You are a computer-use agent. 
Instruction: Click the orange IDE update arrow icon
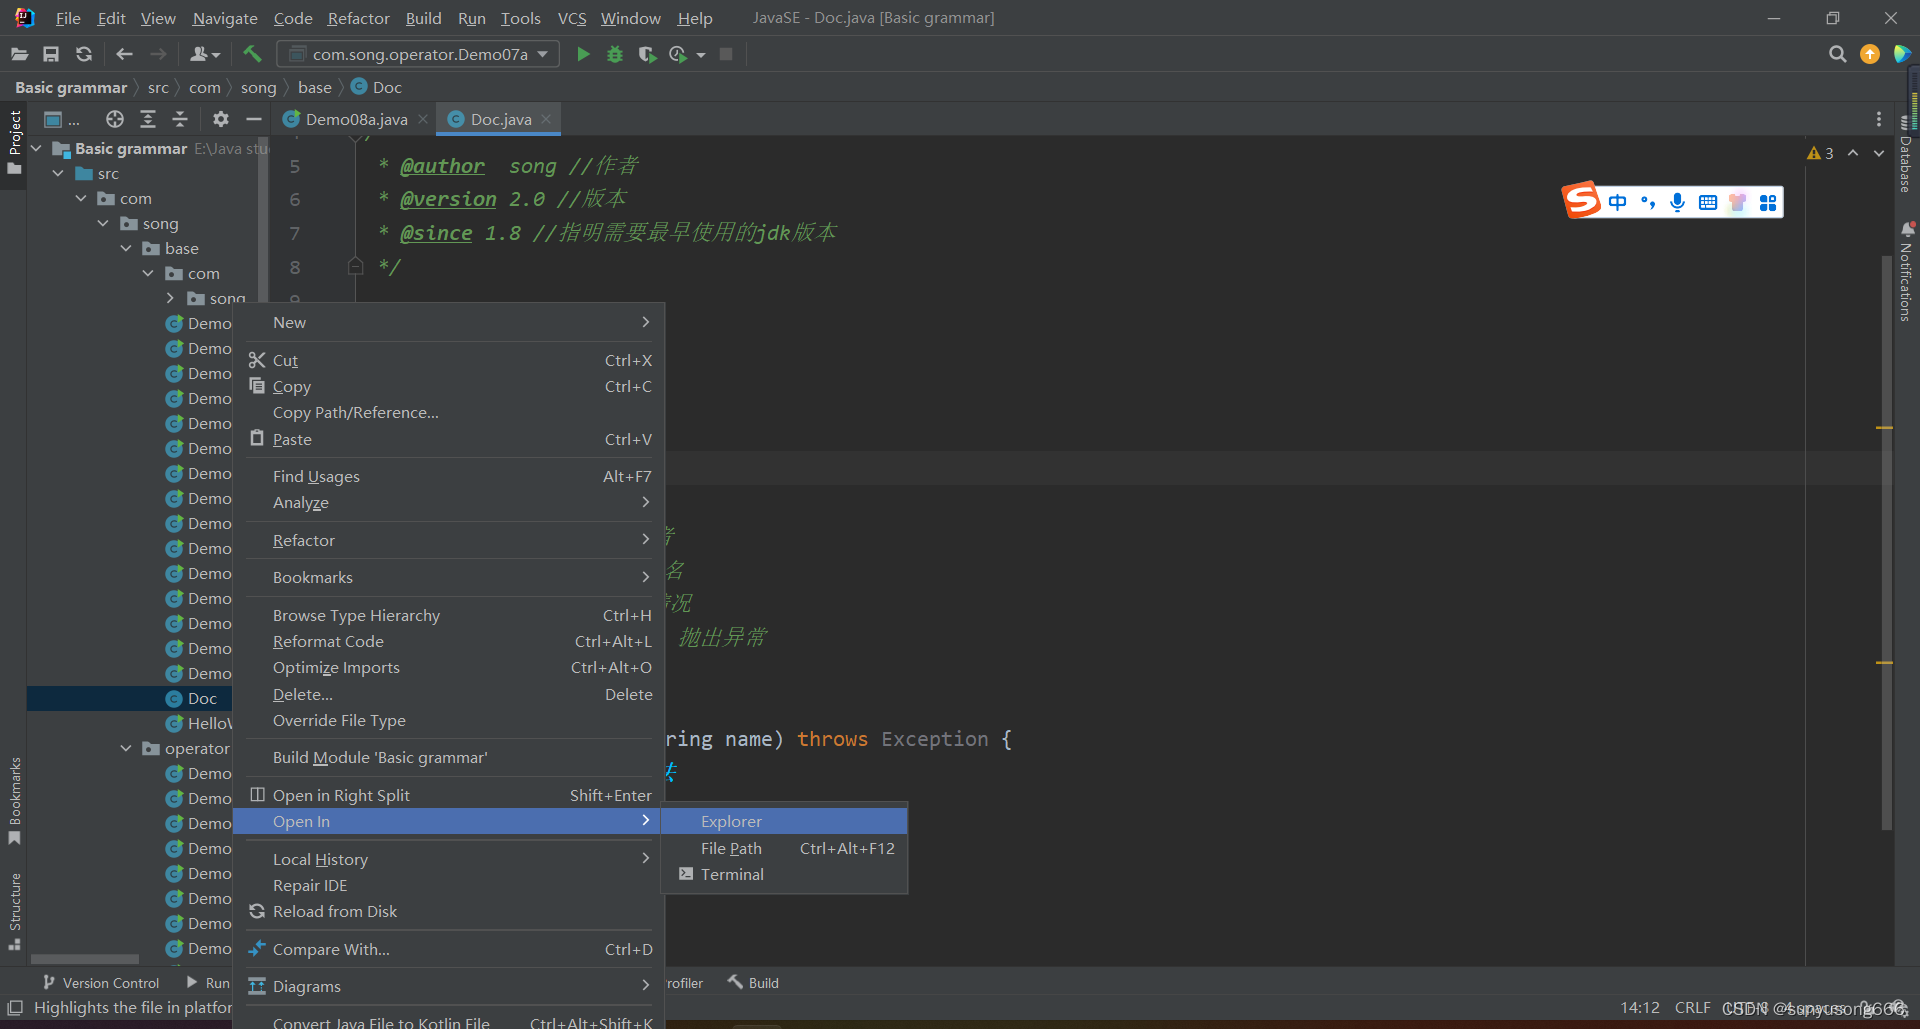tap(1870, 54)
